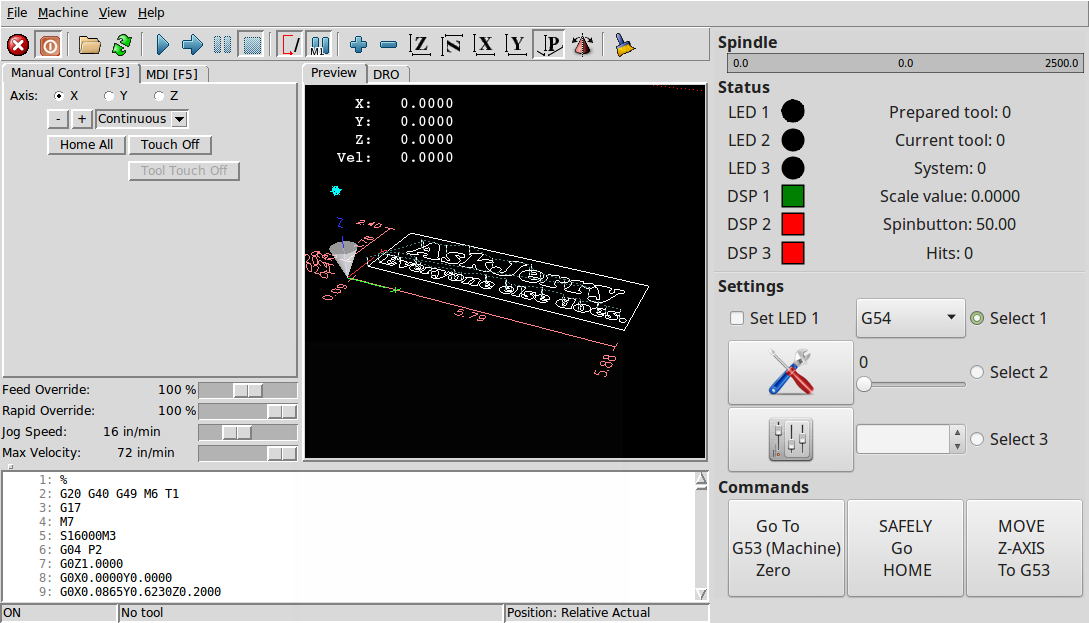Image resolution: width=1089 pixels, height=623 pixels.
Task: Click G-code scrollbar down arrow
Action: tap(701, 594)
